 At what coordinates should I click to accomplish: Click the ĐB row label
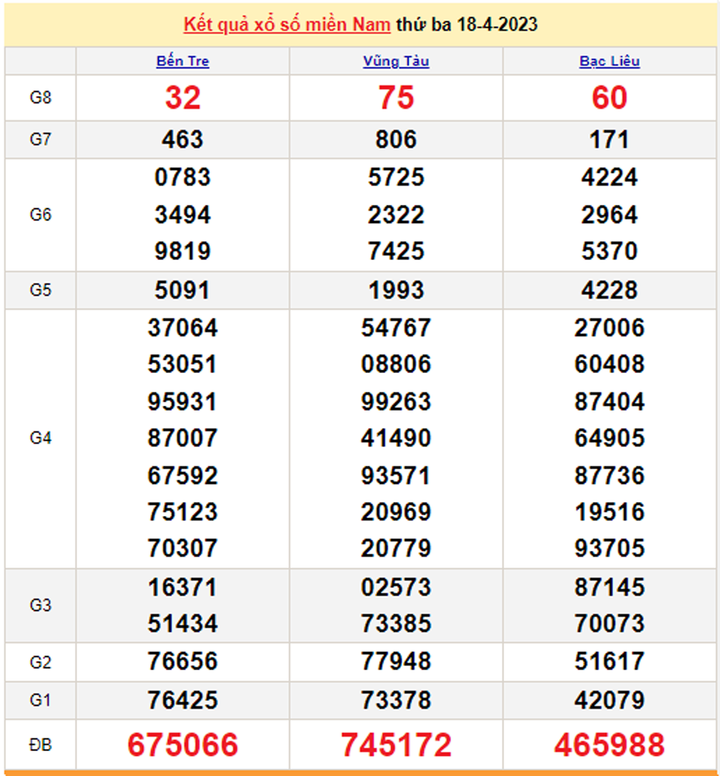pyautogui.click(x=40, y=745)
